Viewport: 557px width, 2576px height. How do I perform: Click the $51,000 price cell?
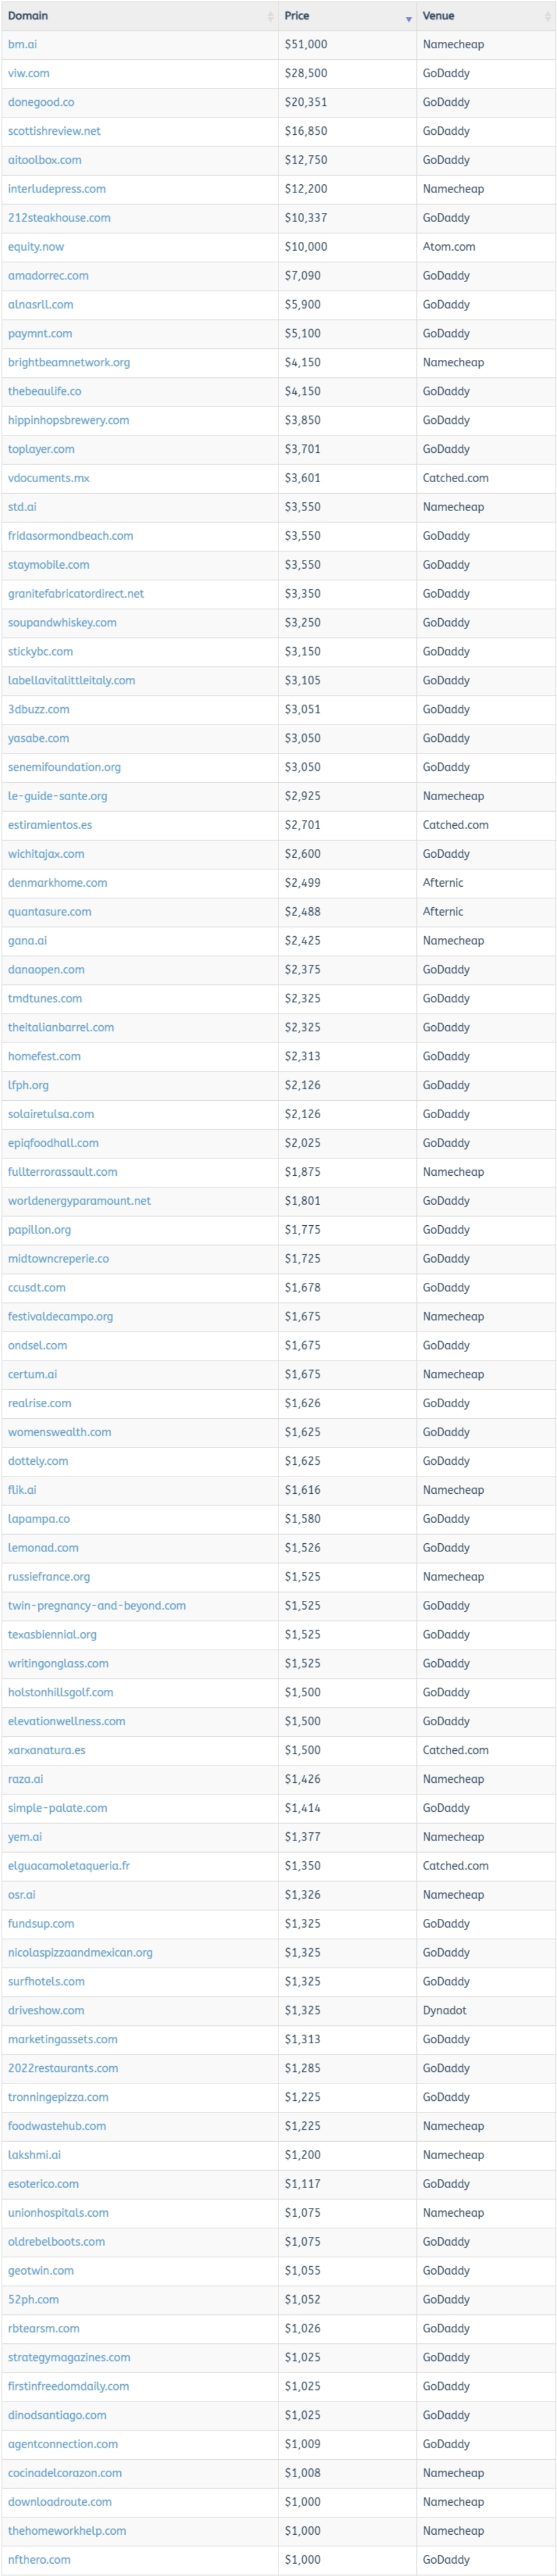306,45
